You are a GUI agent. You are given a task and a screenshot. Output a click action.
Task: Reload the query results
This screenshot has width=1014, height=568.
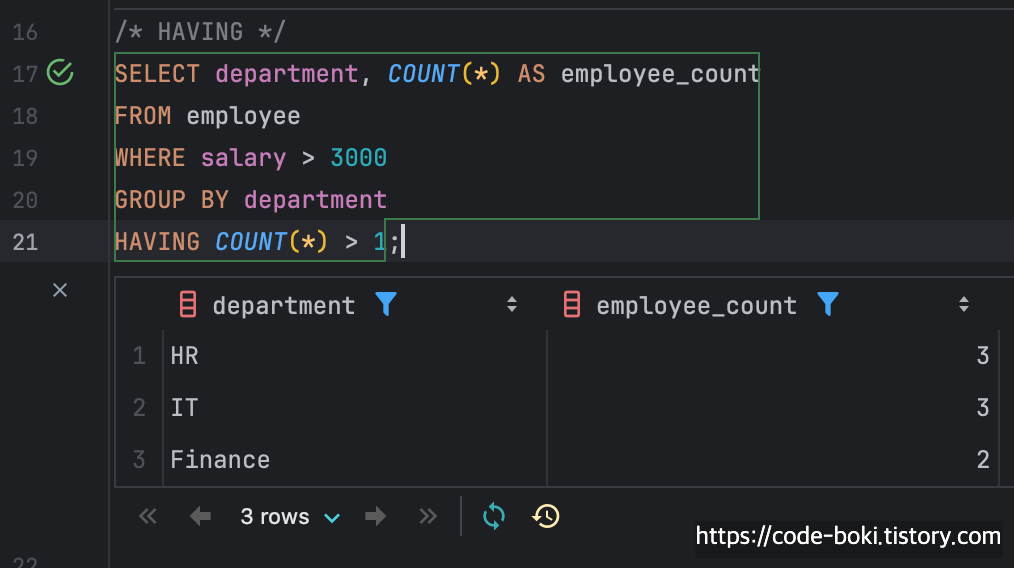tap(493, 516)
